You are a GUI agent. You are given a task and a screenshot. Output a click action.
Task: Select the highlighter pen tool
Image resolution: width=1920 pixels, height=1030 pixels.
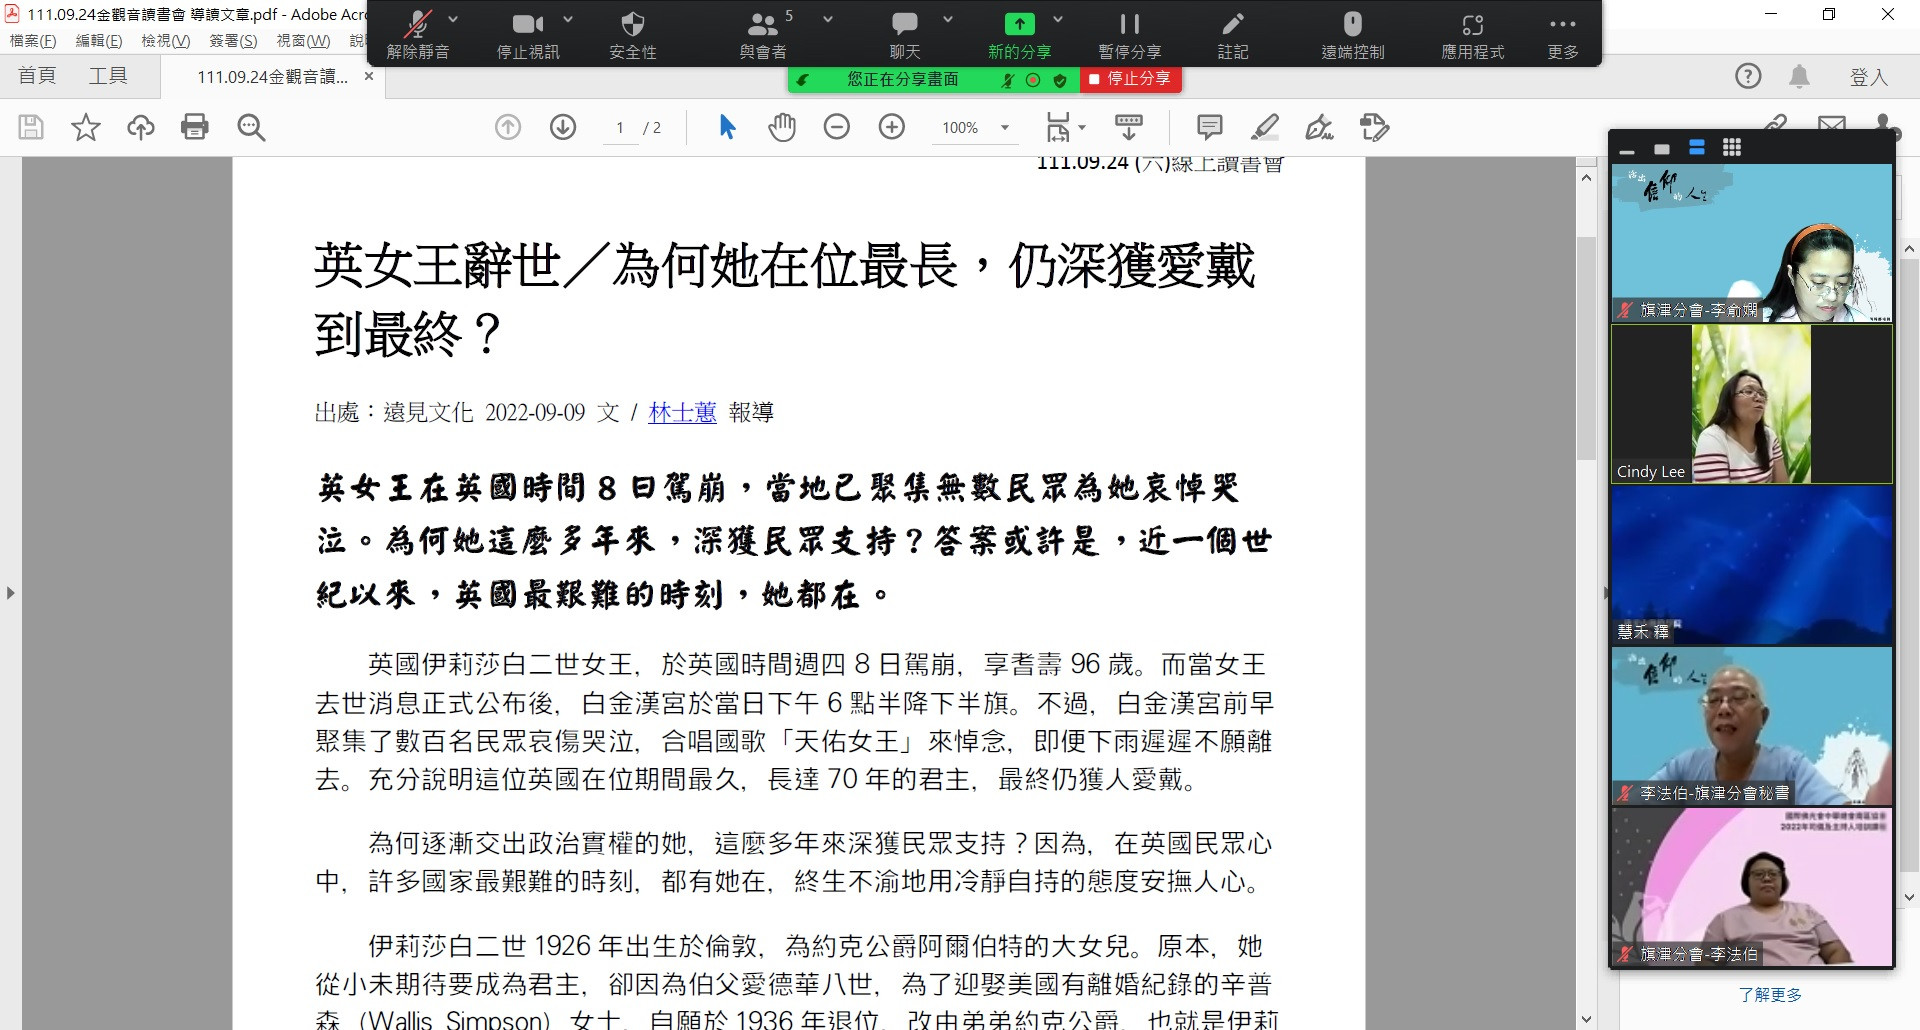tap(1265, 127)
